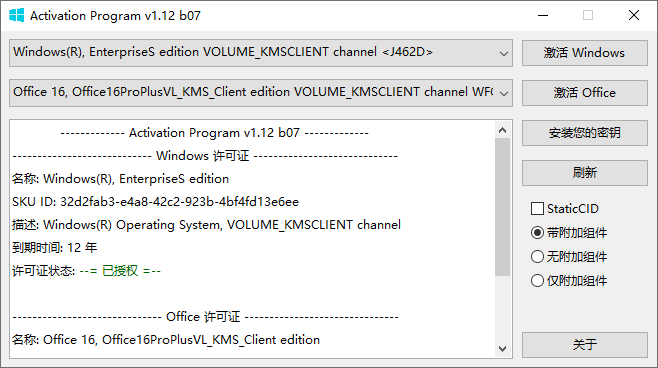Enable the StaticCID checkbox
The image size is (658, 368).
point(565,209)
